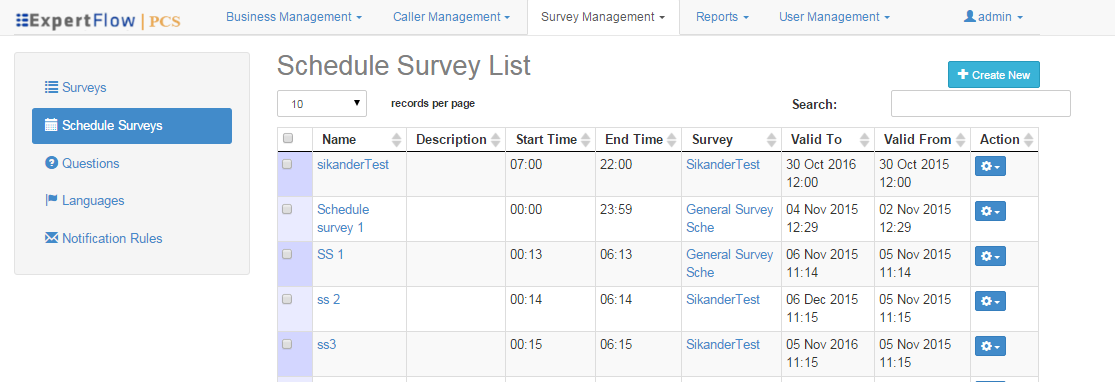The width and height of the screenshot is (1115, 382).
Task: Open the Business Management menu
Action: click(x=294, y=16)
